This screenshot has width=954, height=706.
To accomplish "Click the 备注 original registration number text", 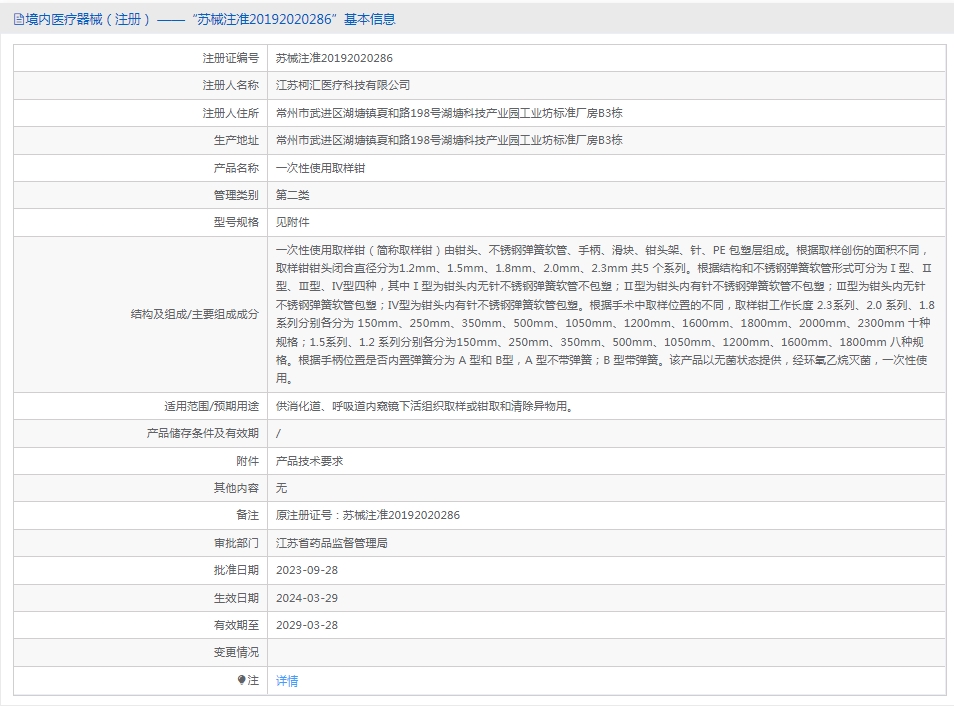I will 367,515.
